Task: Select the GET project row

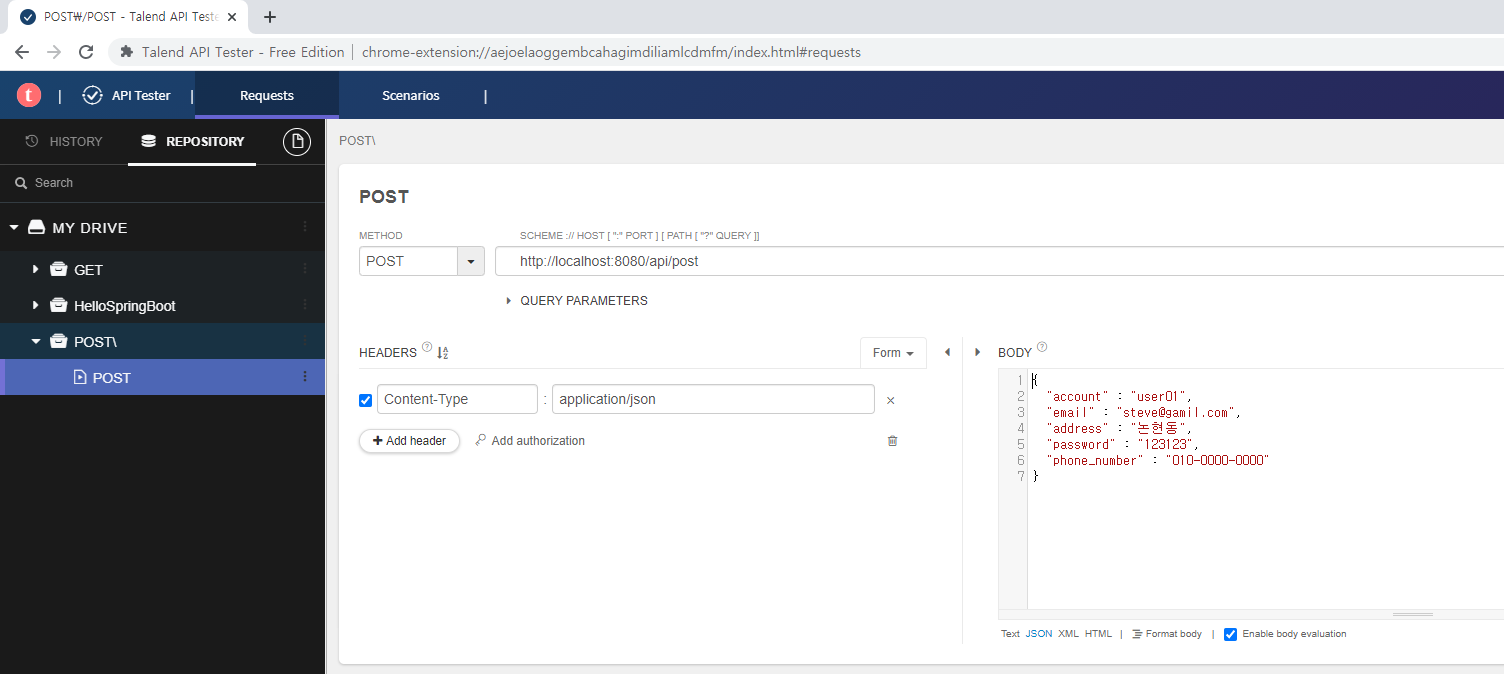Action: tap(163, 269)
